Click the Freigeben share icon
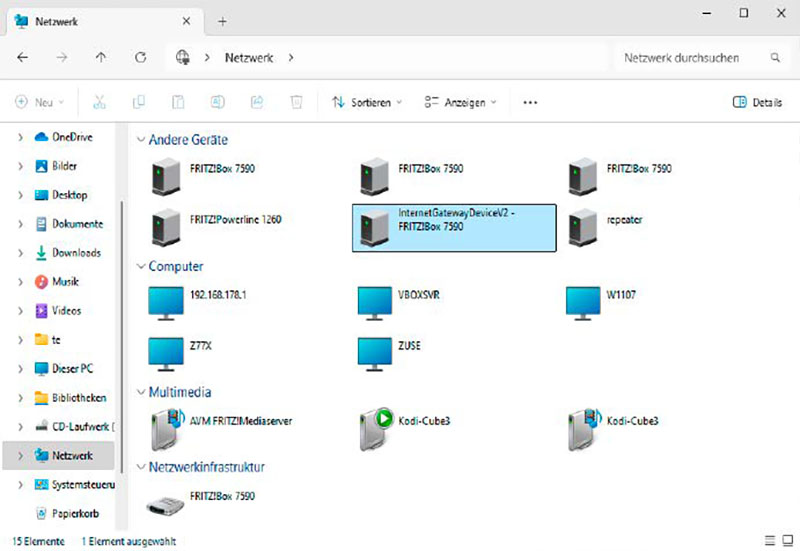 [257, 102]
